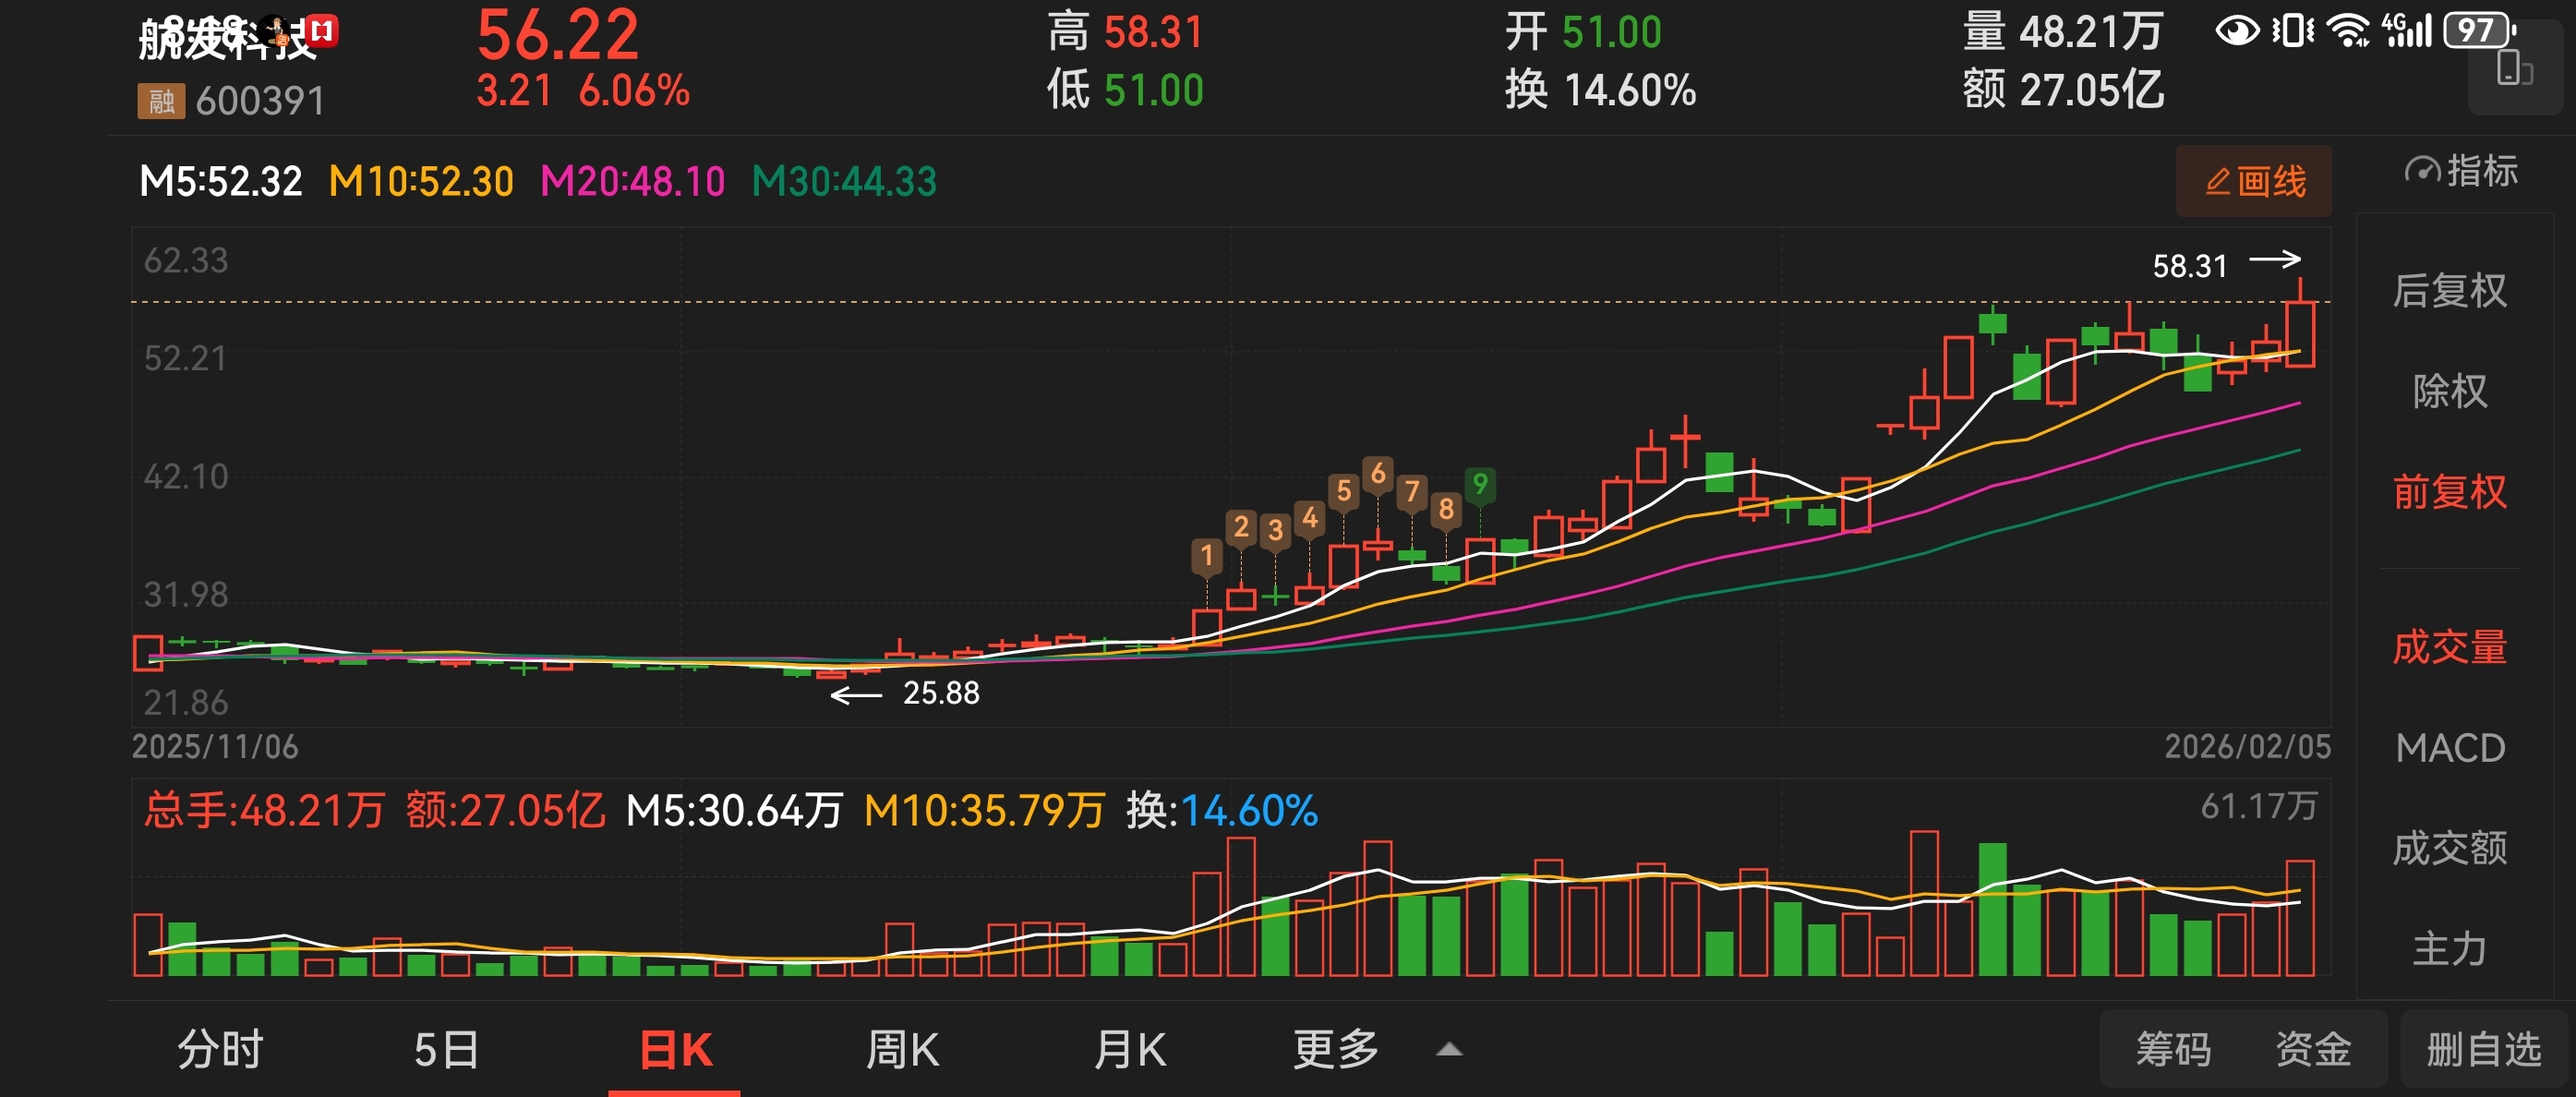Select 前复权 forward adjustment mode
This screenshot has width=2576, height=1097.
(x=2449, y=492)
